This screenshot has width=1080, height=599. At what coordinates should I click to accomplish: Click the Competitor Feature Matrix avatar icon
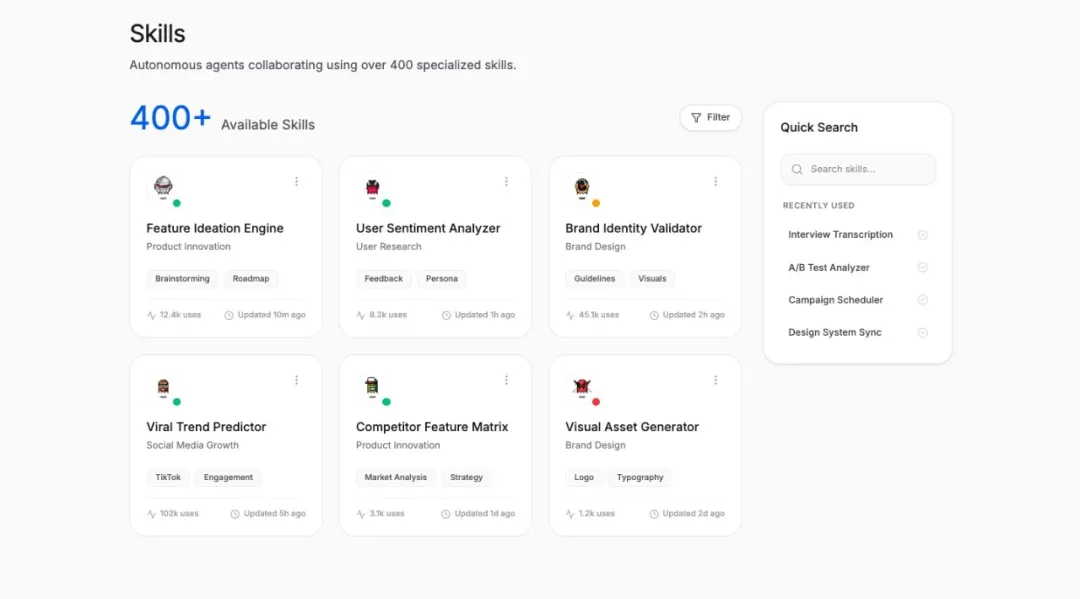[373, 386]
